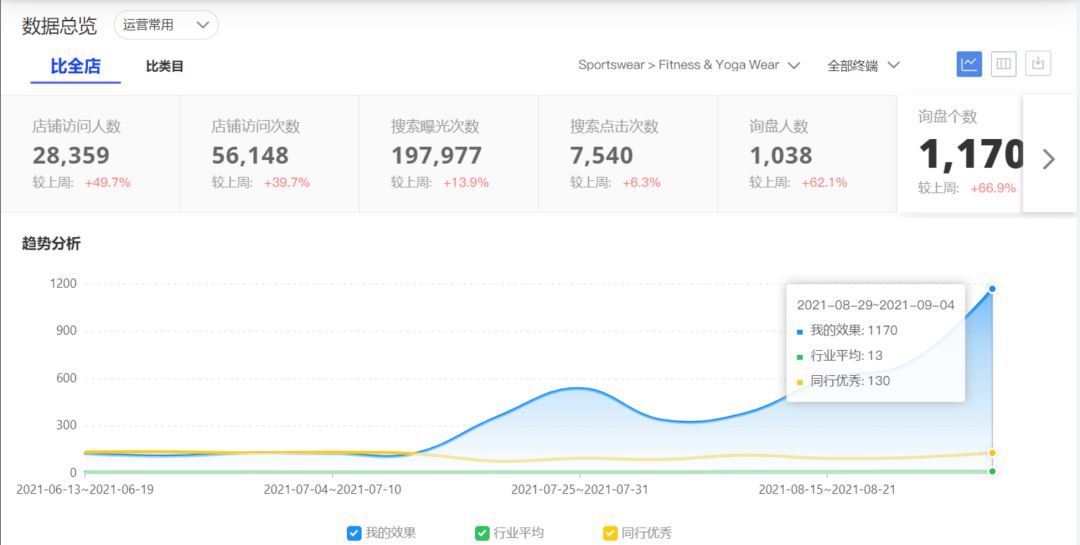The width and height of the screenshot is (1080, 545).
Task: Click y-axis label 600
Action: click(x=65, y=378)
